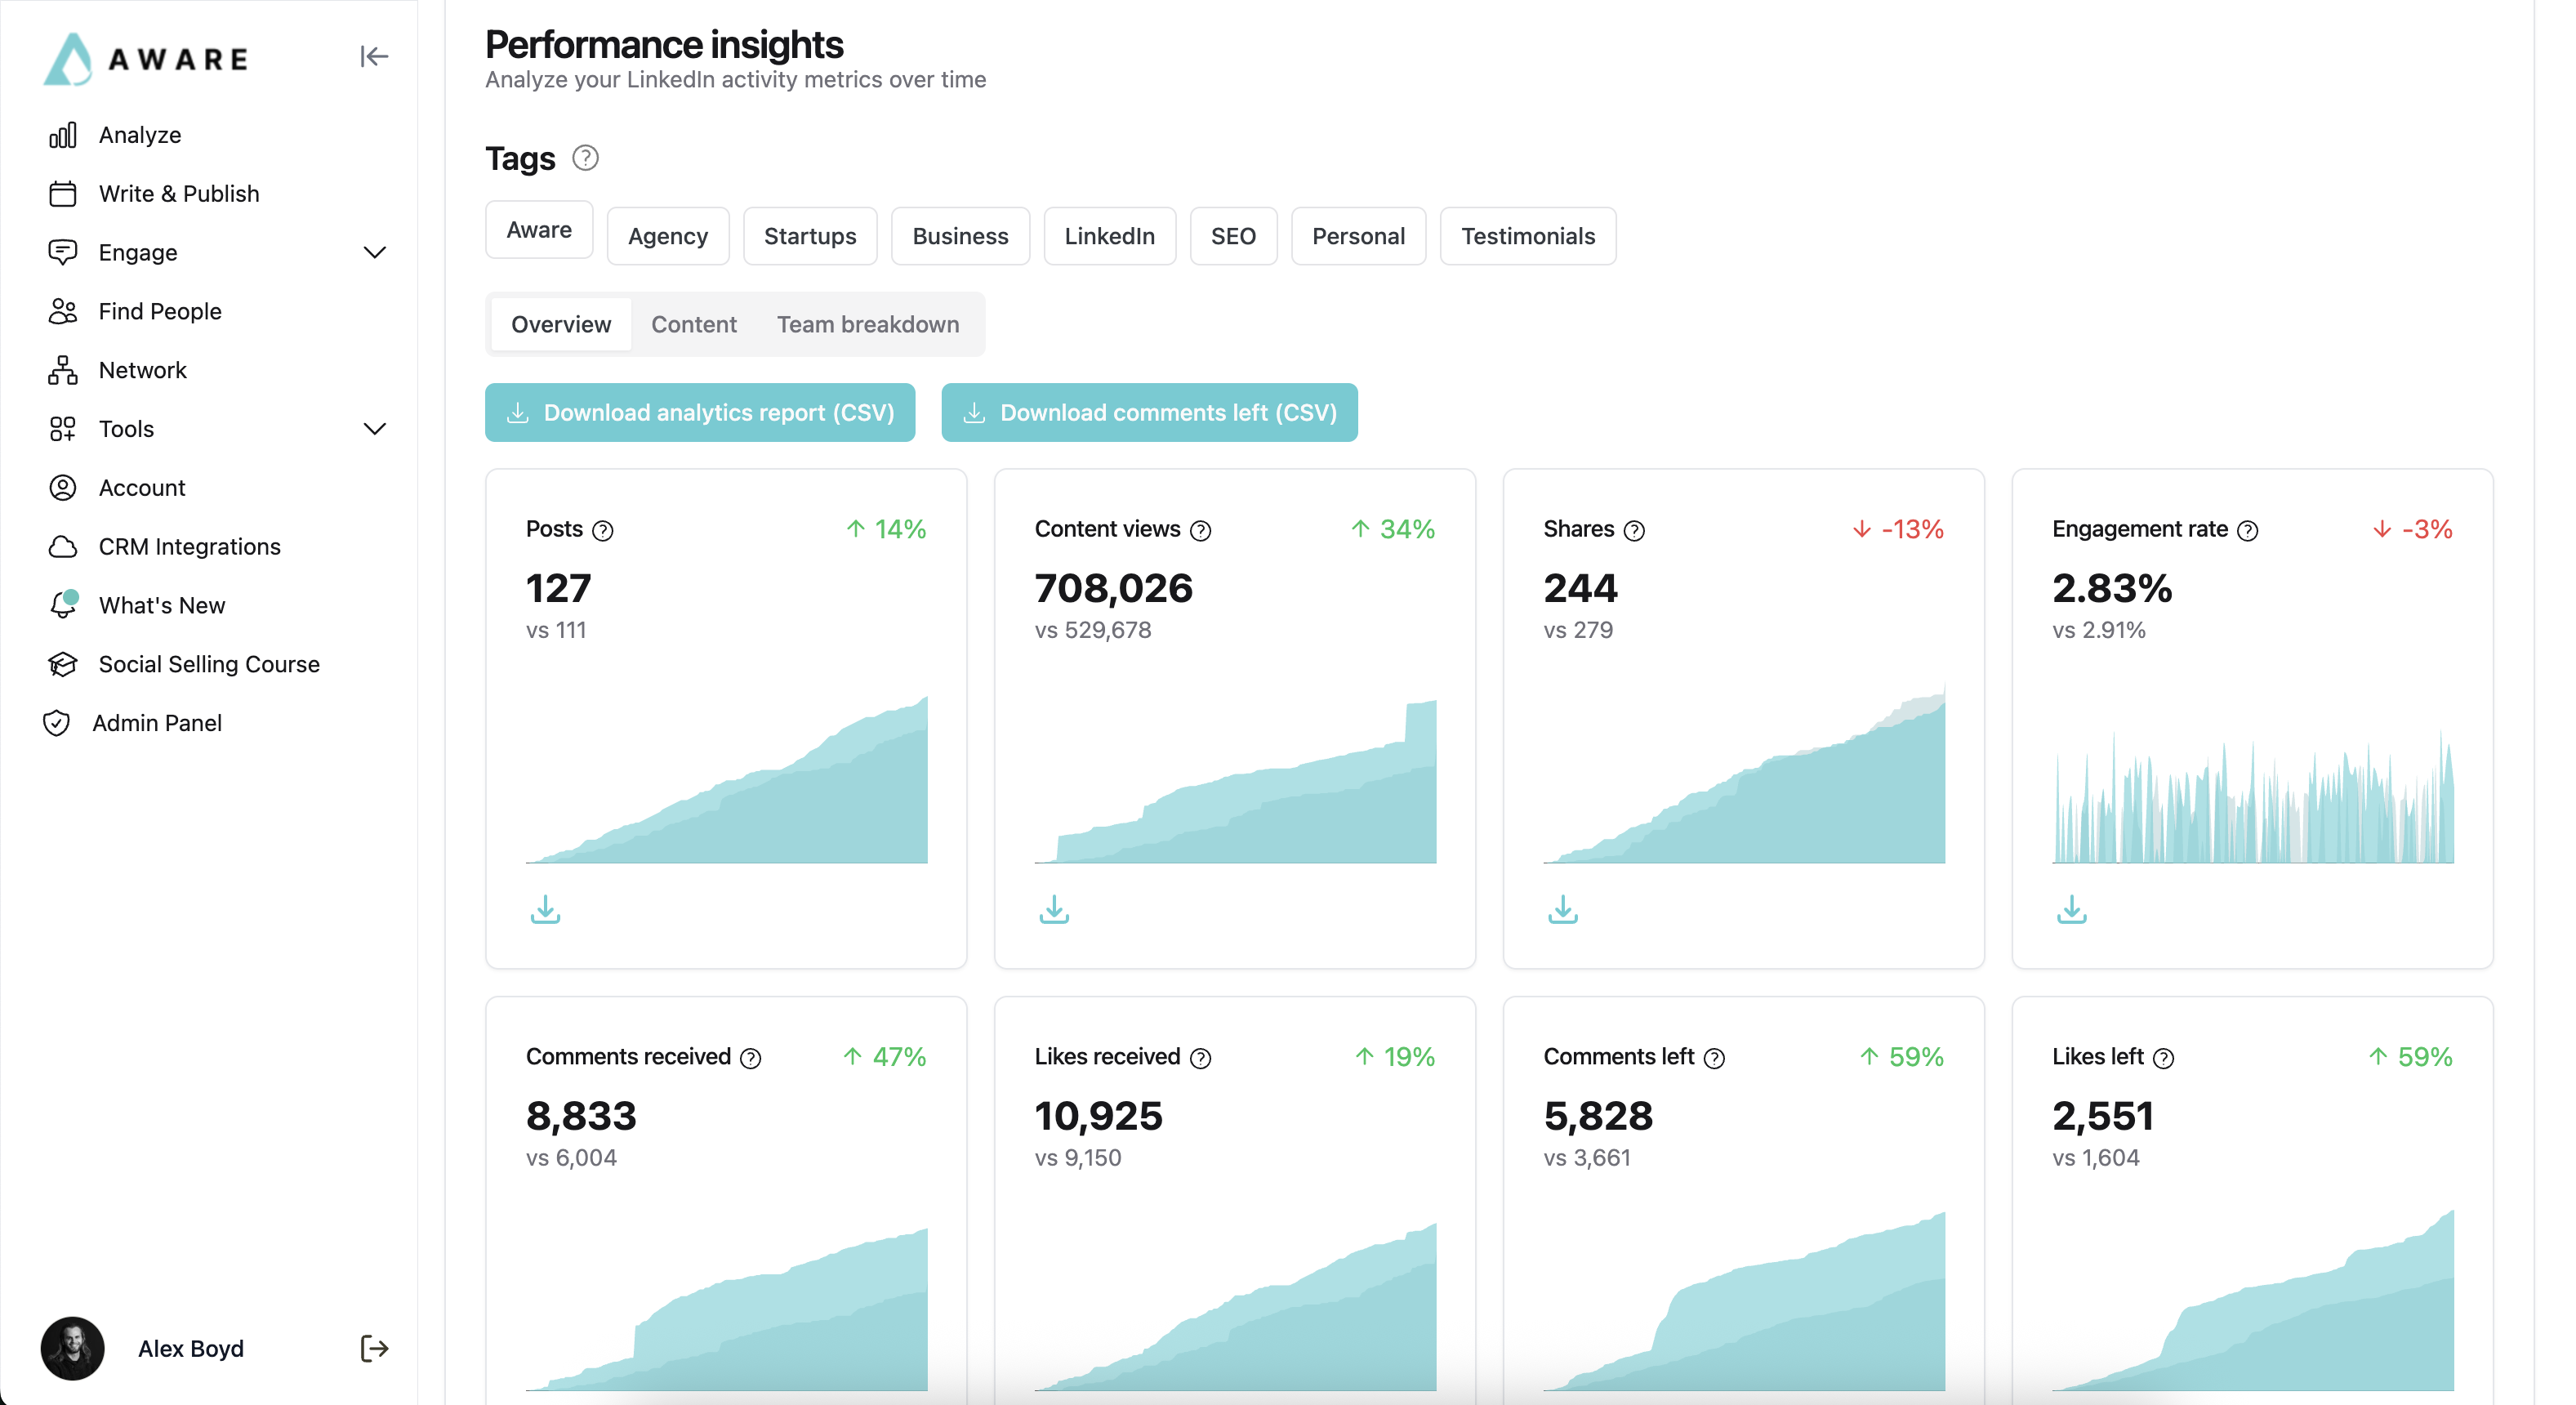
Task: Switch to the Content tab
Action: pos(694,324)
